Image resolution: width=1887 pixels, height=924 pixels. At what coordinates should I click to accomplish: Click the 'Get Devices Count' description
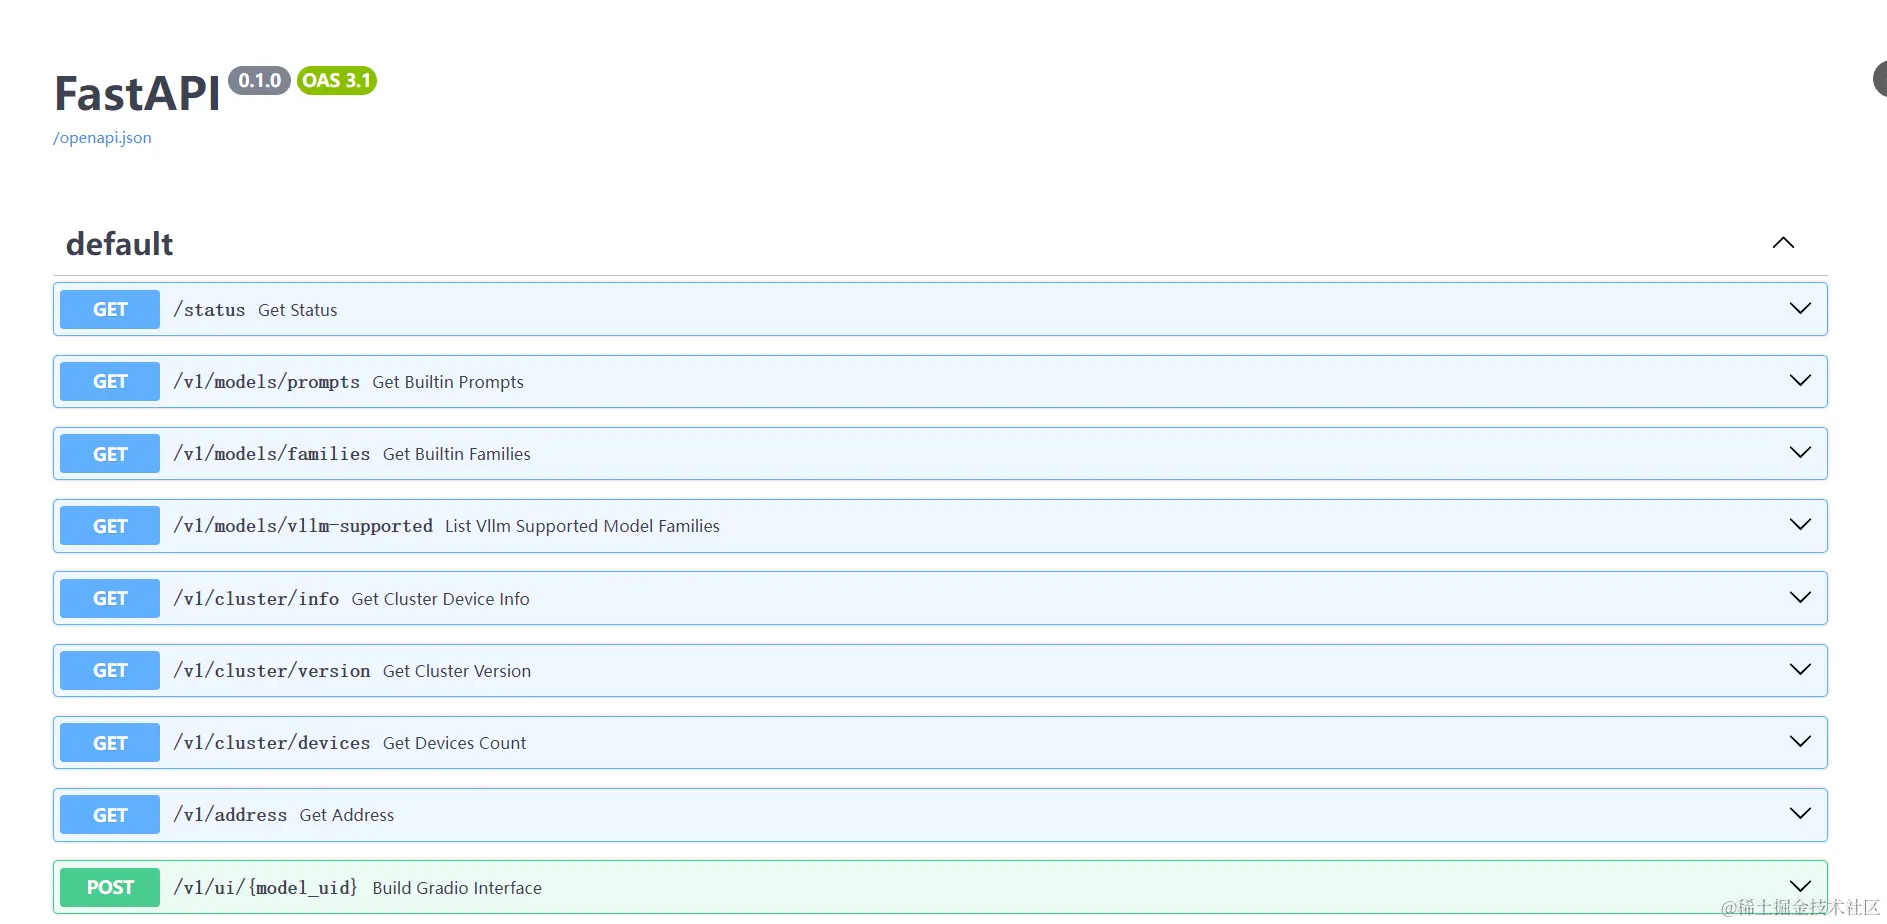pos(454,743)
